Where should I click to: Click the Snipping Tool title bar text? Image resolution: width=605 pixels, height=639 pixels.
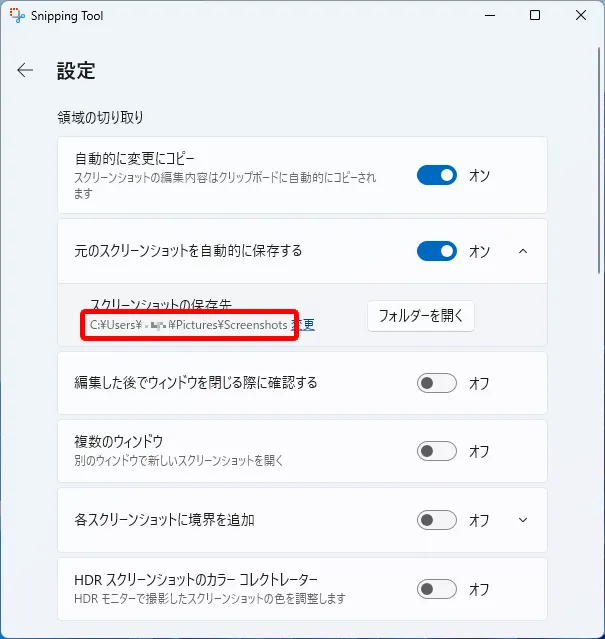click(68, 16)
